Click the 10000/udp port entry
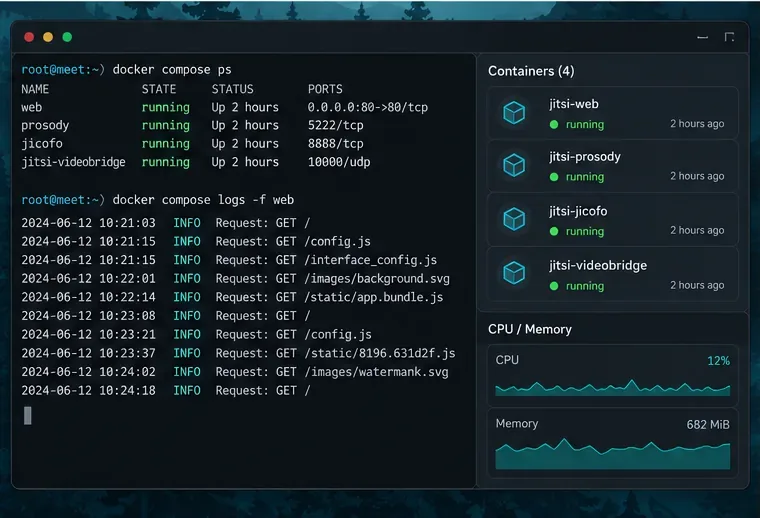Viewport: 760px width, 518px height. click(339, 162)
